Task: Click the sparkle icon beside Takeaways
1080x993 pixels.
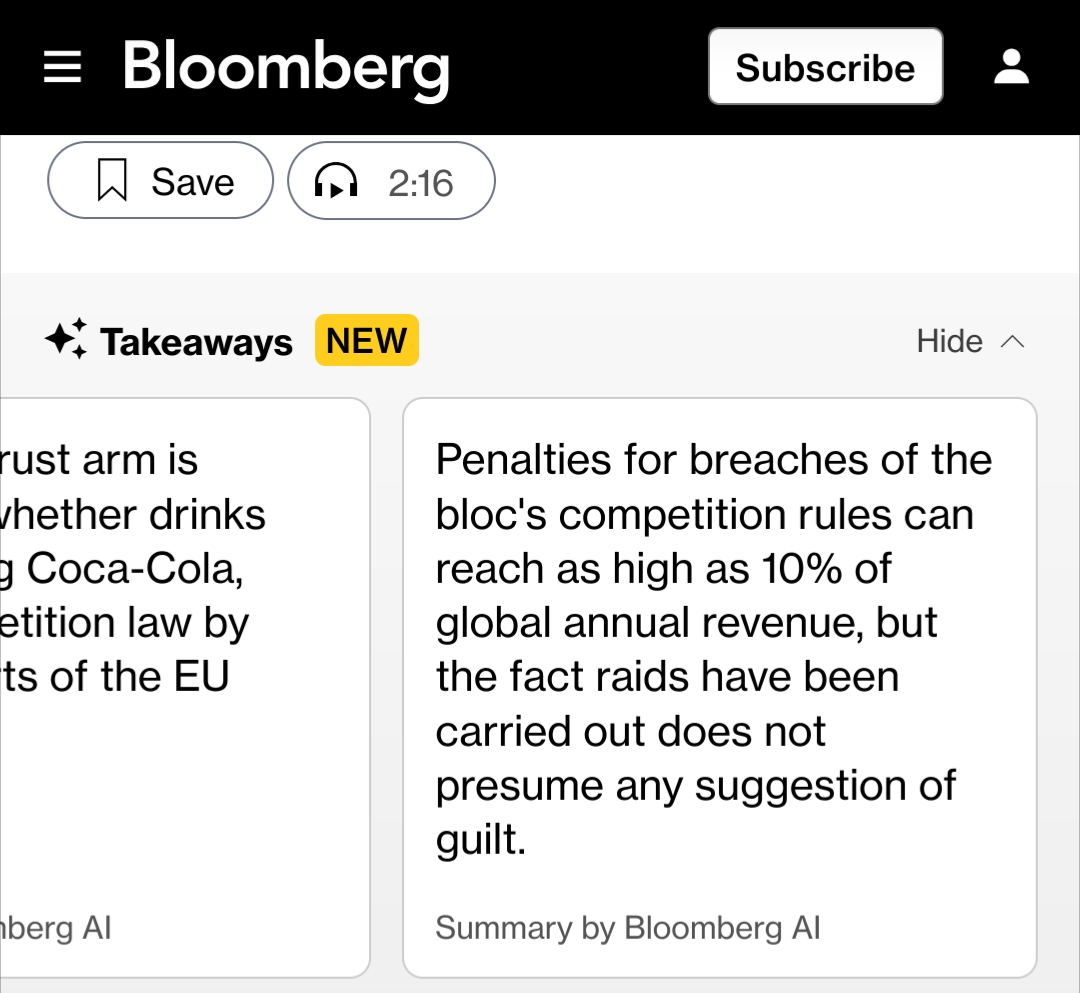Action: pos(67,340)
